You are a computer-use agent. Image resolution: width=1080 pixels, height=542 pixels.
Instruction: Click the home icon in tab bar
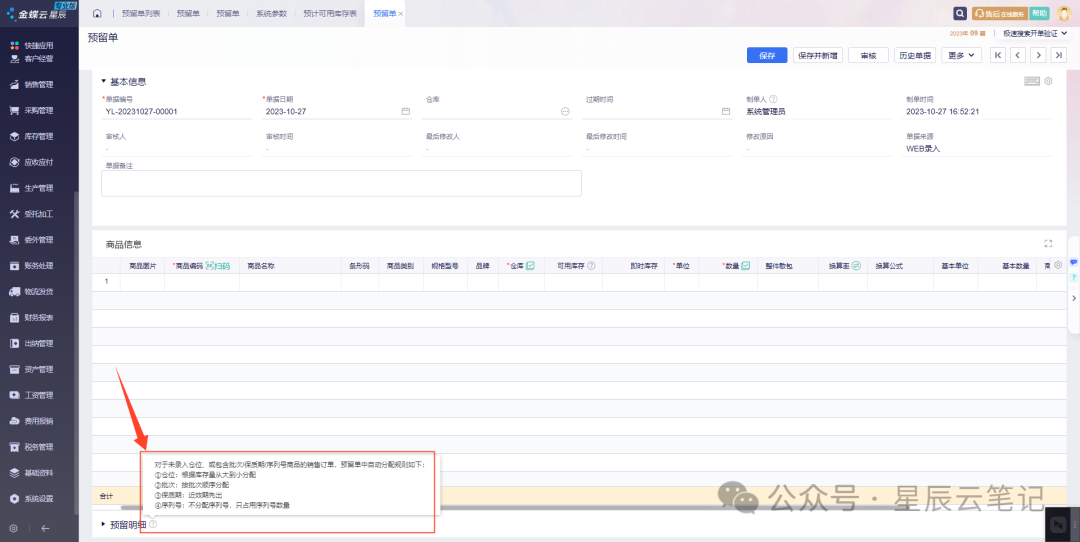tap(97, 14)
